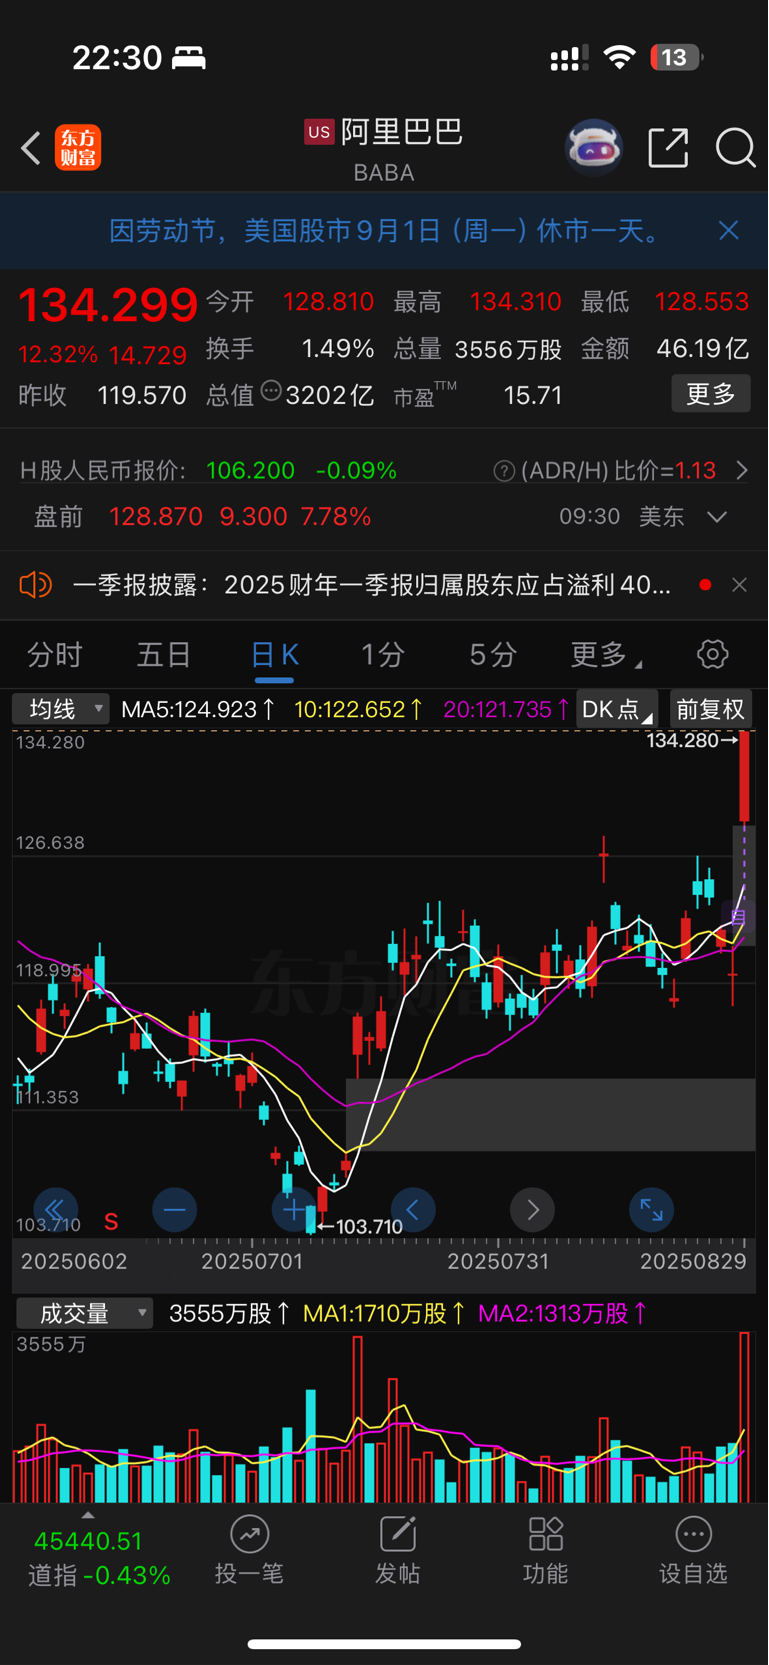Screen dimensions: 769x1665
Task: Open the 均线 indicator dropdown
Action: point(60,709)
